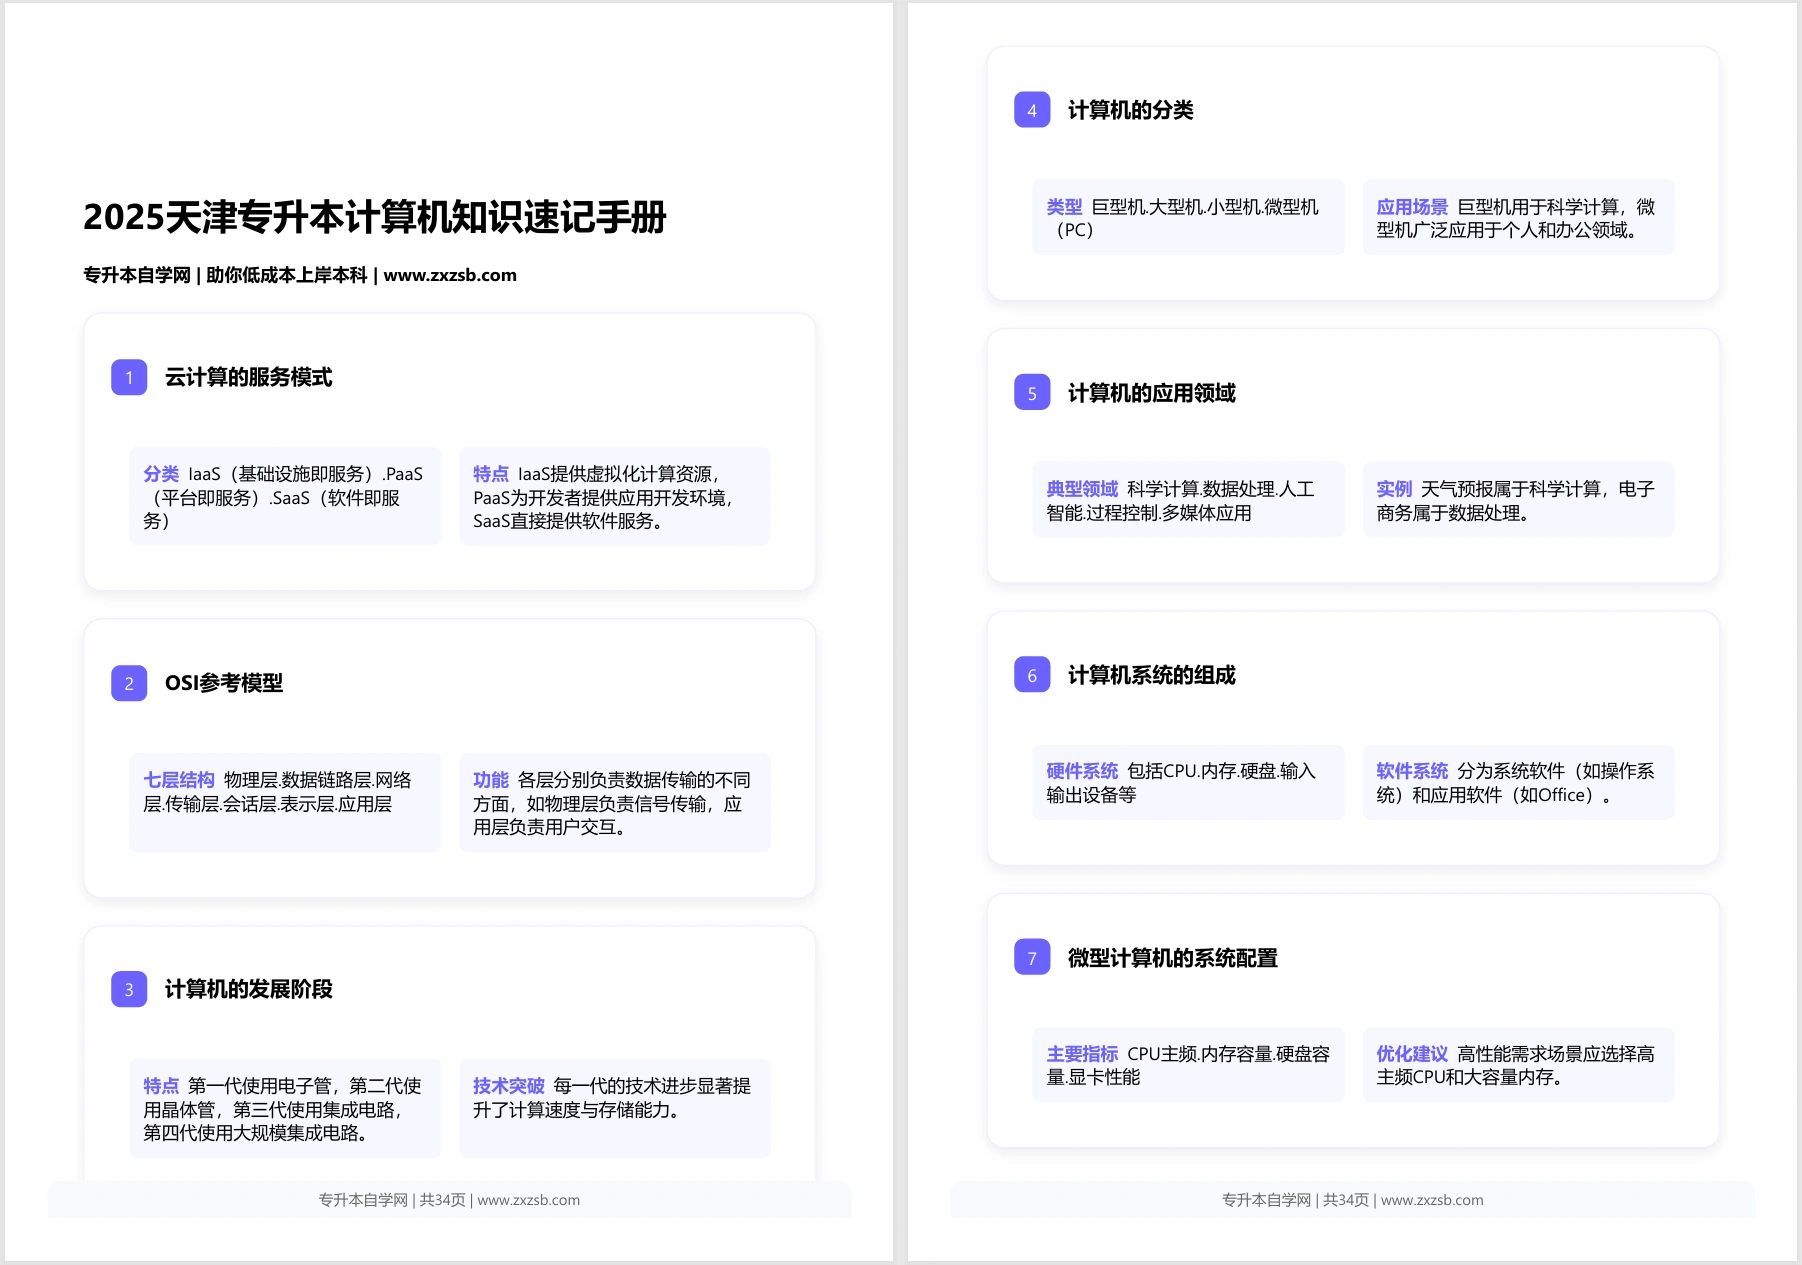Select the 功能 card about 各层分别负责数据传输
The image size is (1802, 1265).
tap(615, 802)
